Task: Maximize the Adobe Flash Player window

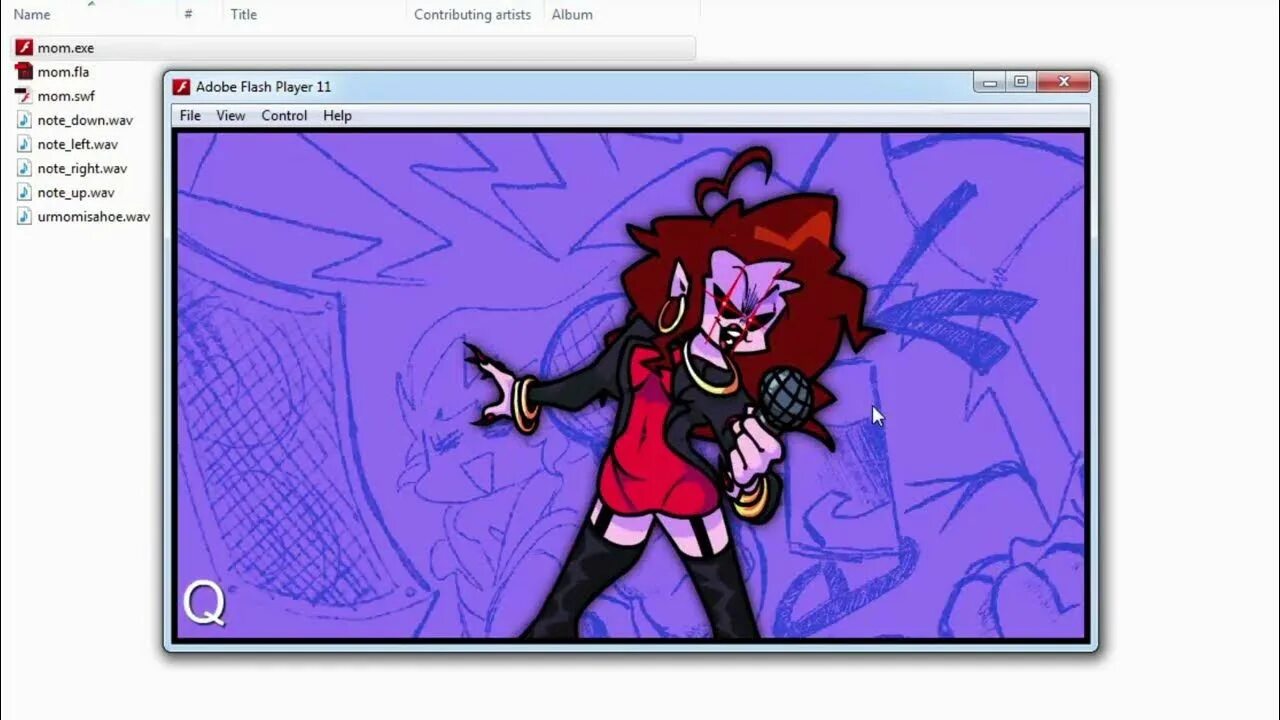Action: click(1020, 83)
